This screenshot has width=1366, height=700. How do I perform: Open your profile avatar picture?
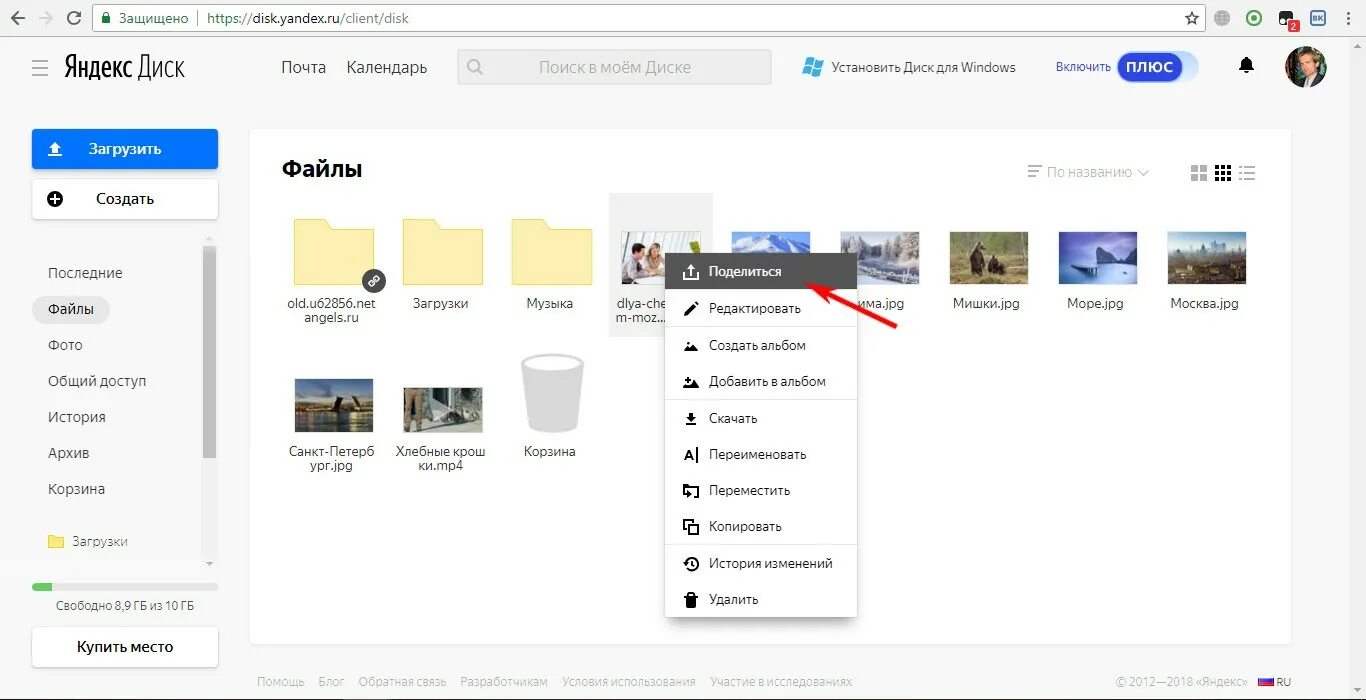click(x=1306, y=67)
